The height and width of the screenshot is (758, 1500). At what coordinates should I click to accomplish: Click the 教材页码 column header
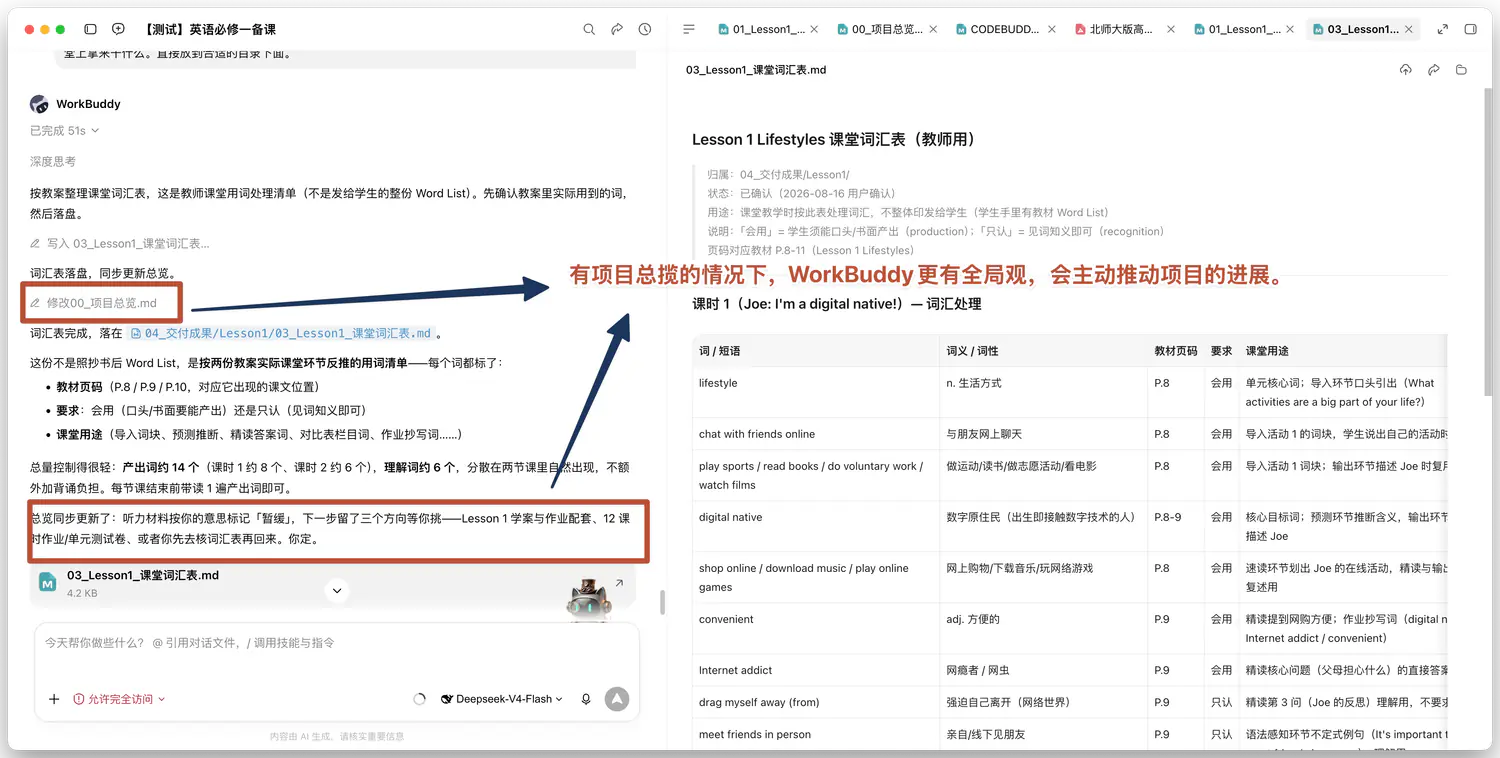[1175, 351]
